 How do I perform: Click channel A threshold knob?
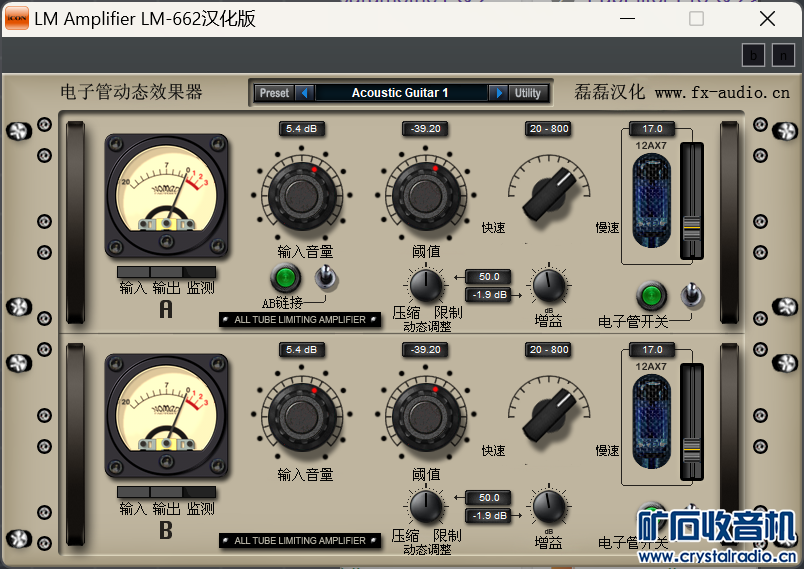[x=426, y=195]
